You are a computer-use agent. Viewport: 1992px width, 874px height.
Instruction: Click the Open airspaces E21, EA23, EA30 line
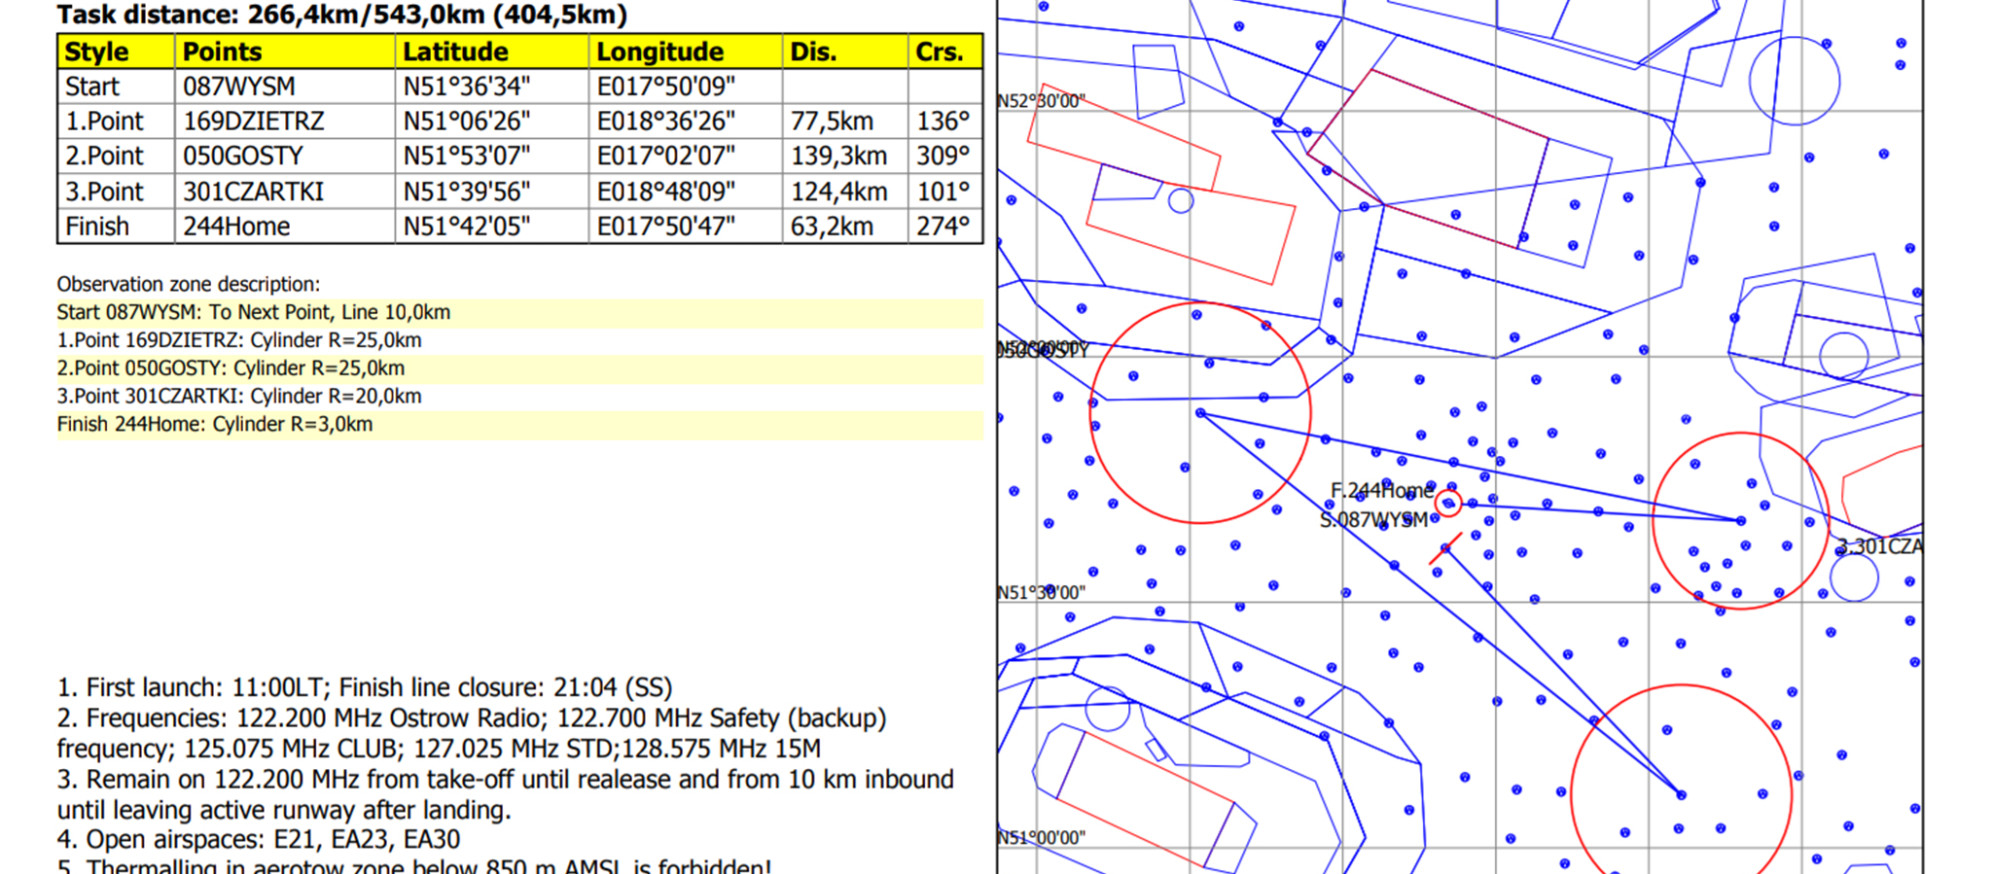point(258,839)
